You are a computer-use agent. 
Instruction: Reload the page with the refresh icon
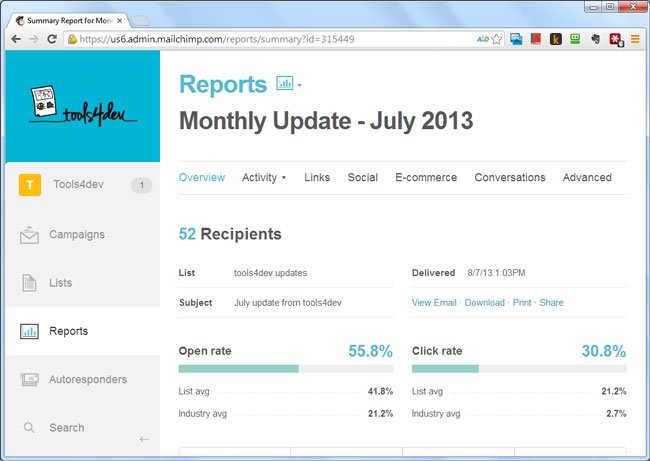point(52,39)
